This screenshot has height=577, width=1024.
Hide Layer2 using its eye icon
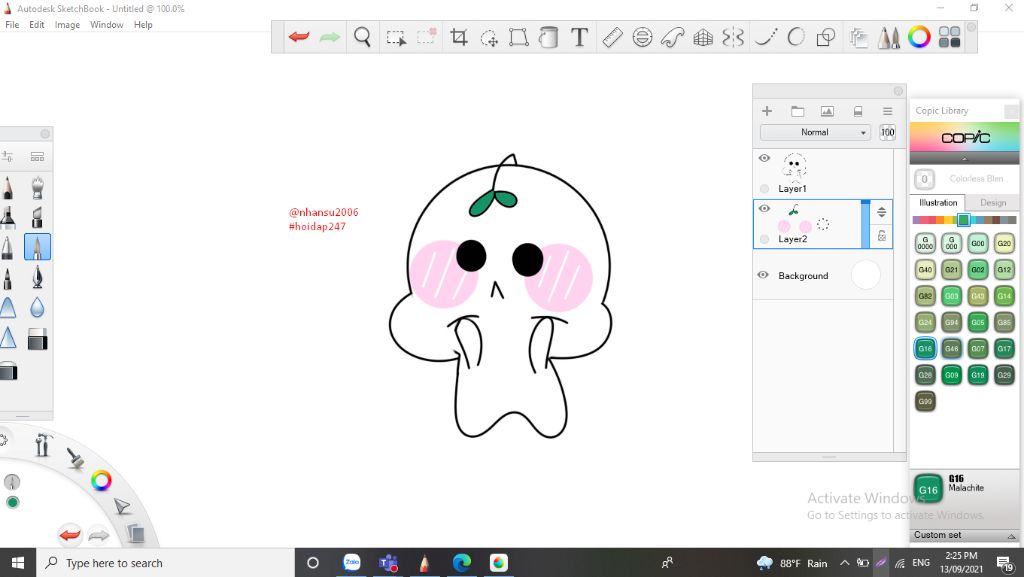coord(764,208)
